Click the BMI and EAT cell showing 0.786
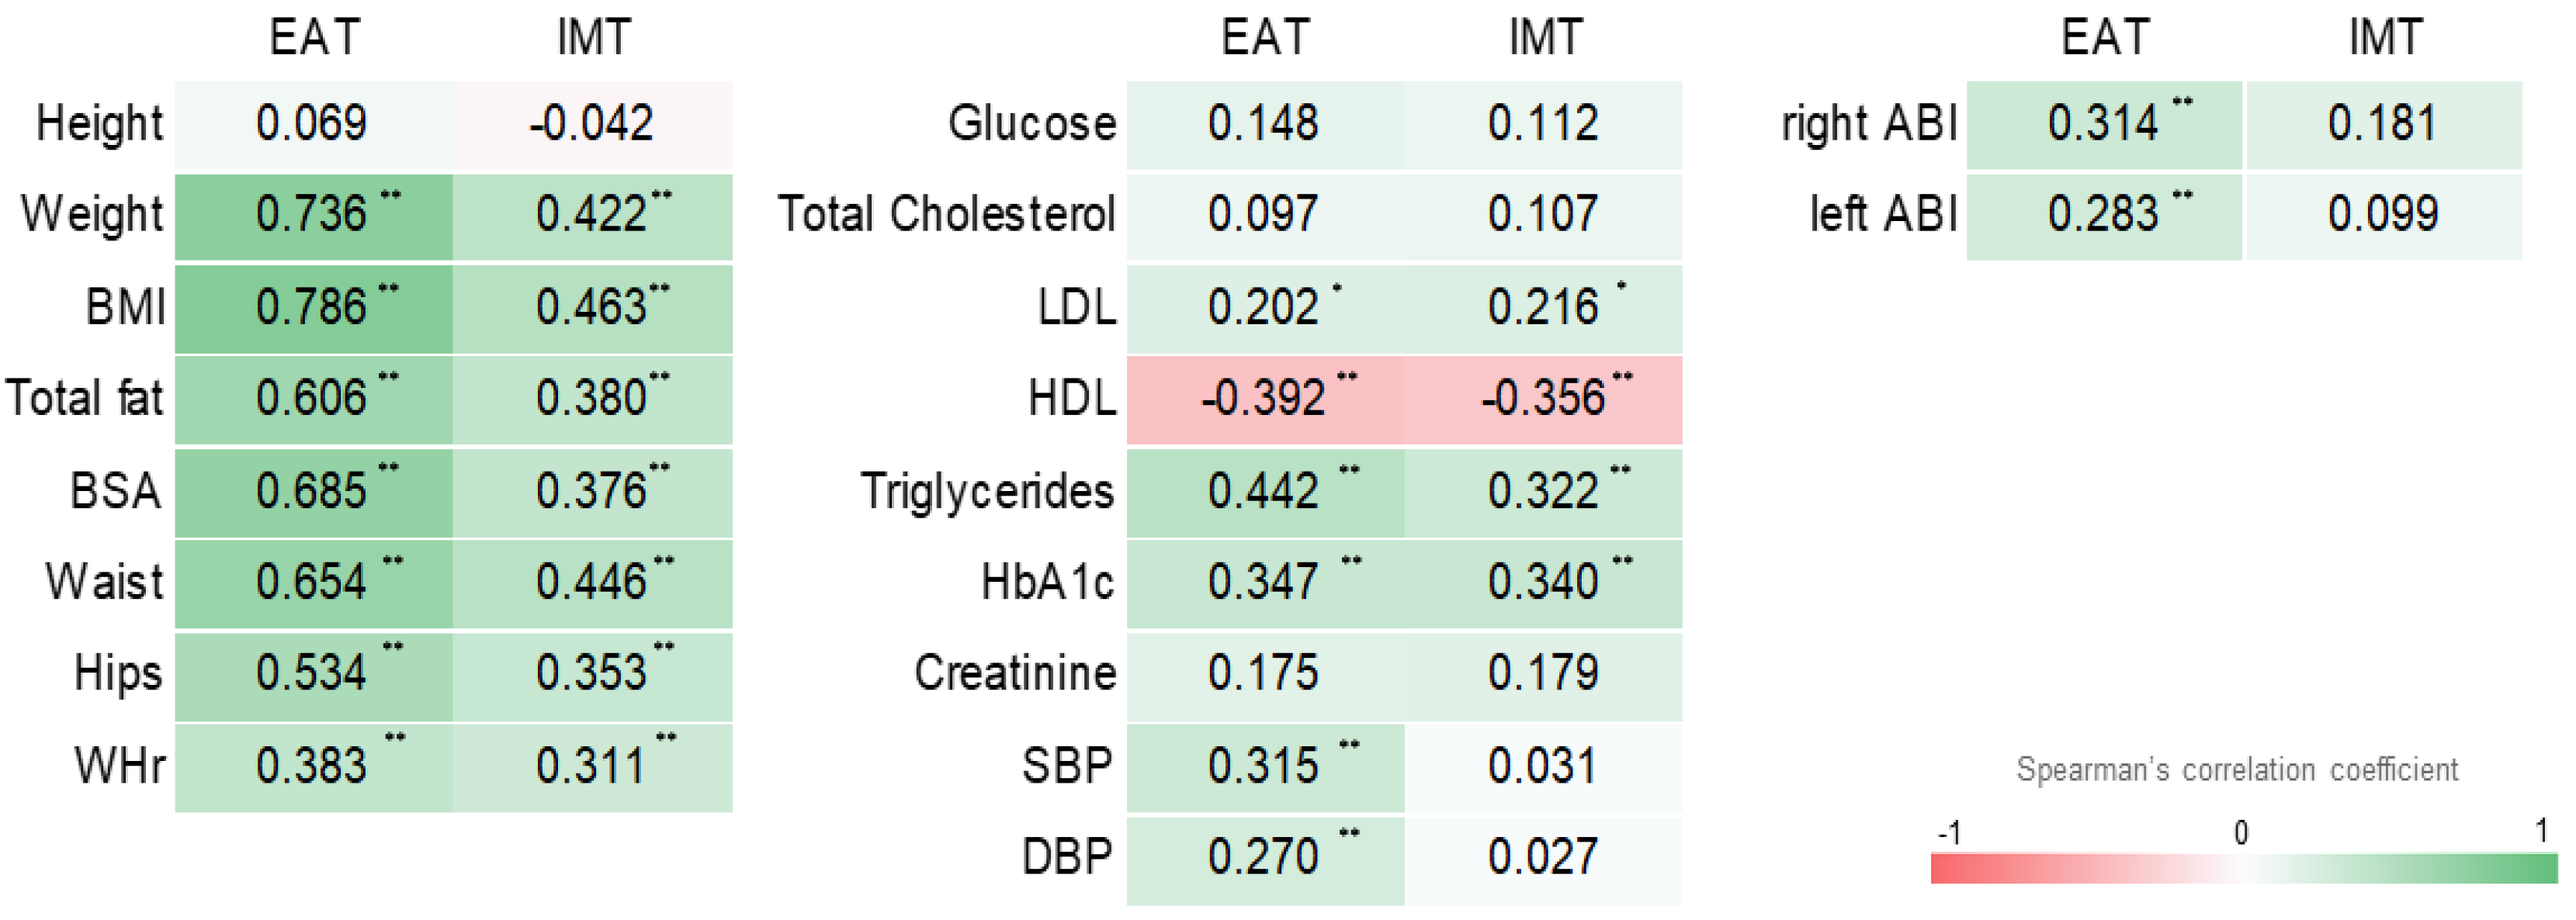Screen dimensions: 2576x920 tap(313, 307)
